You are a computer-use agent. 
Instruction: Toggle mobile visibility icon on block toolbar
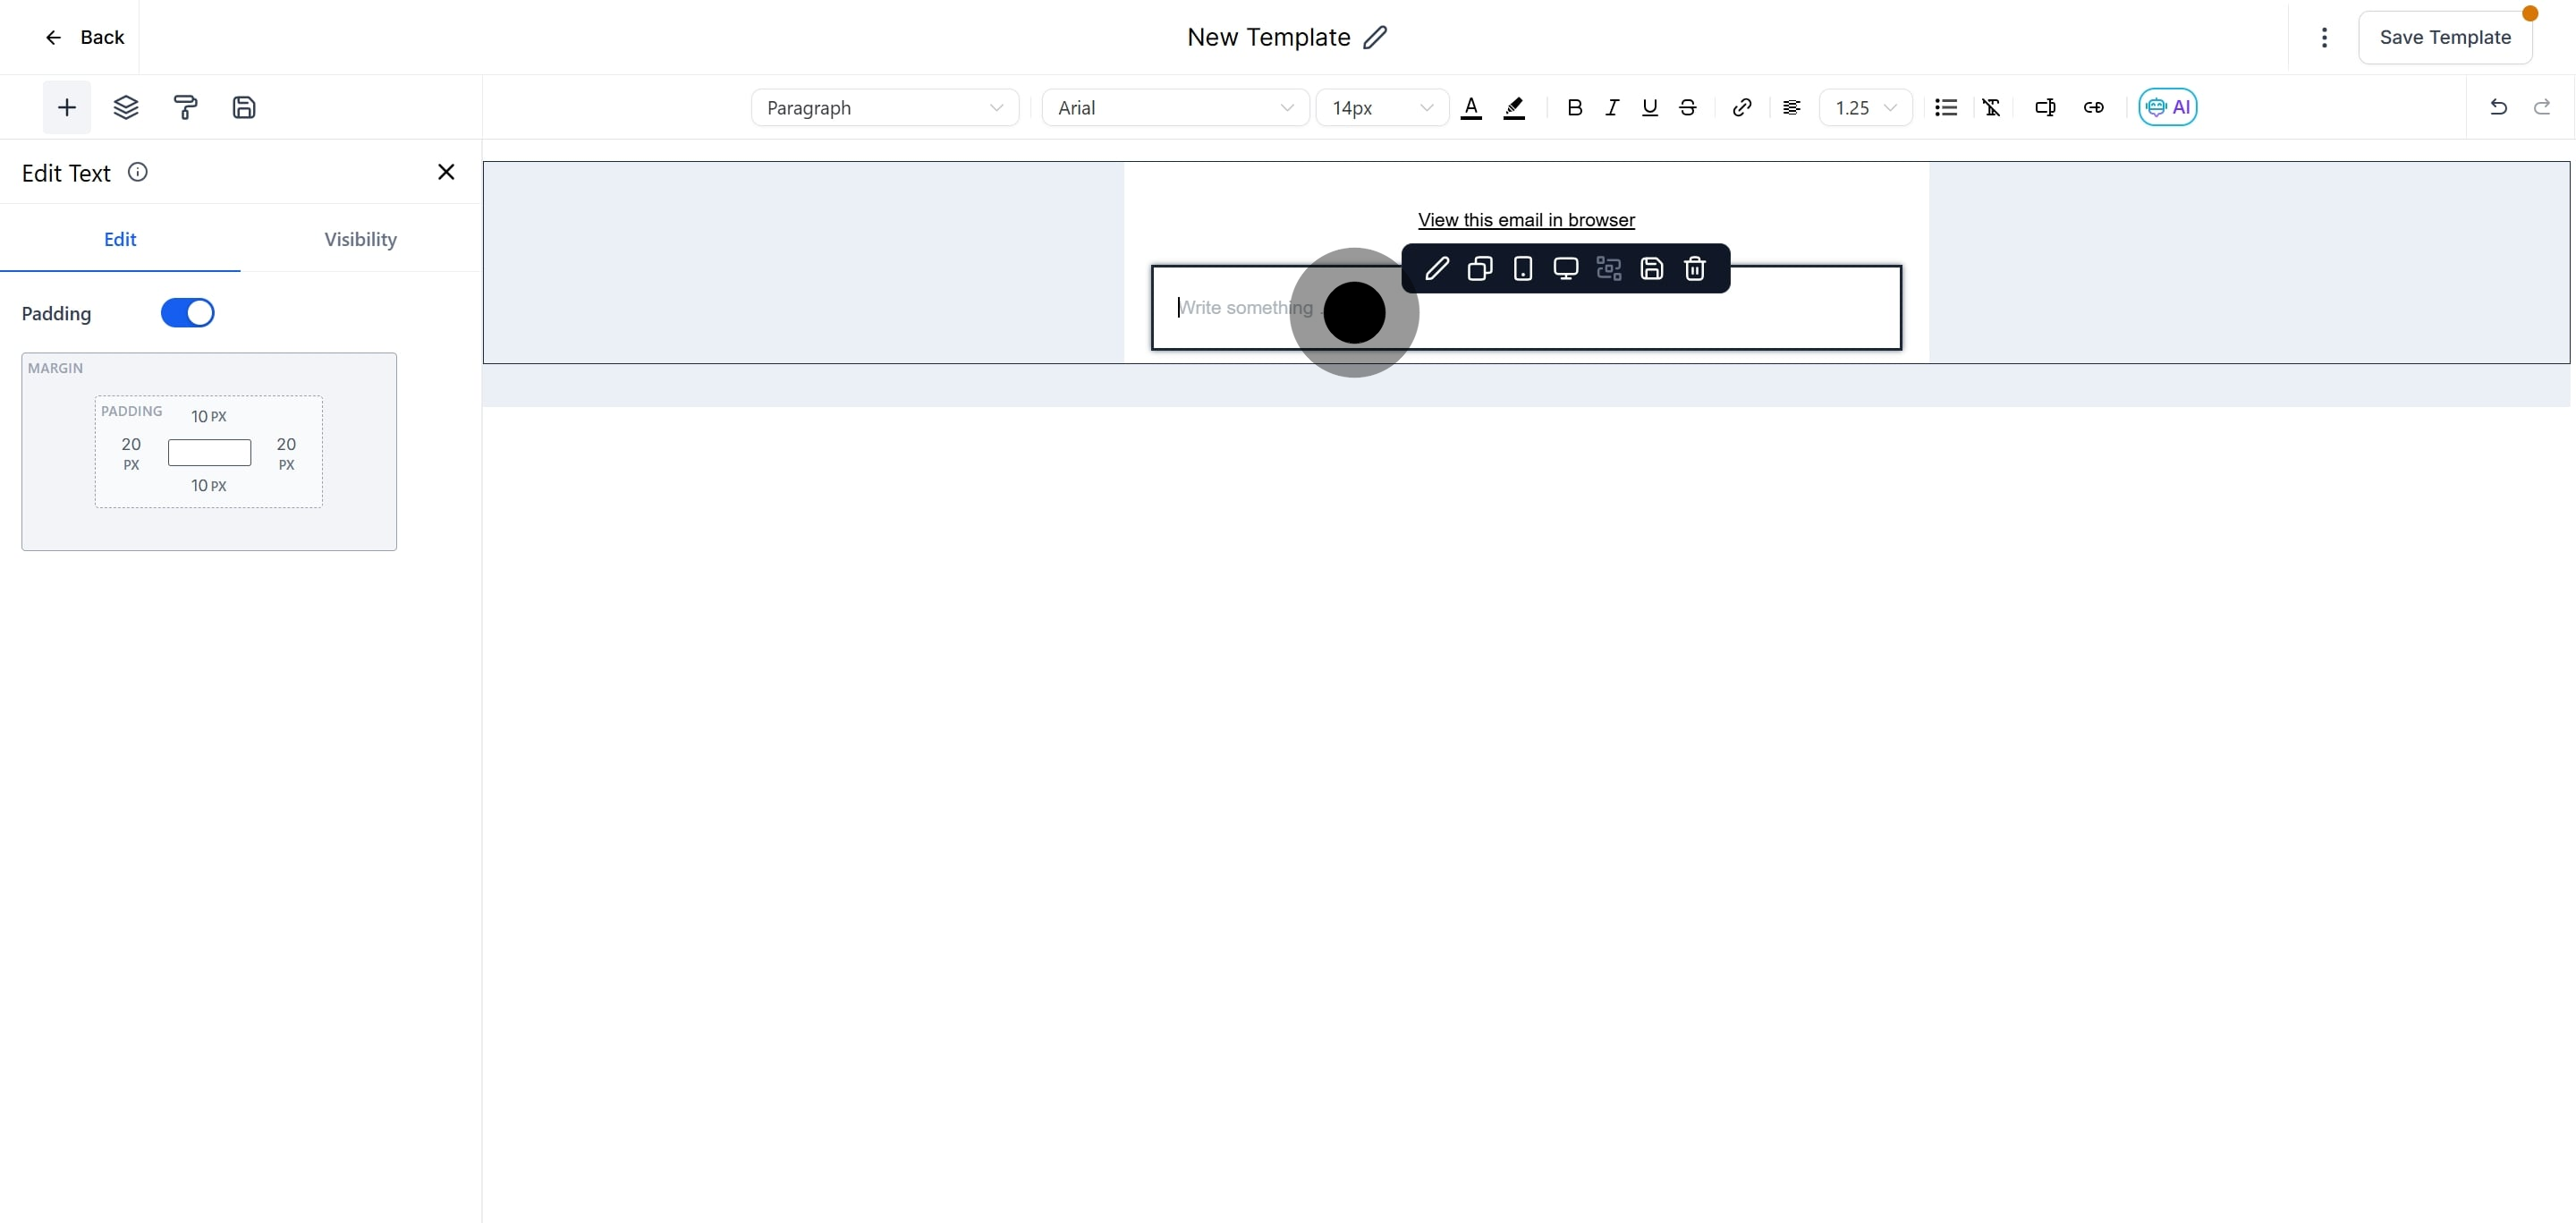pos(1523,268)
